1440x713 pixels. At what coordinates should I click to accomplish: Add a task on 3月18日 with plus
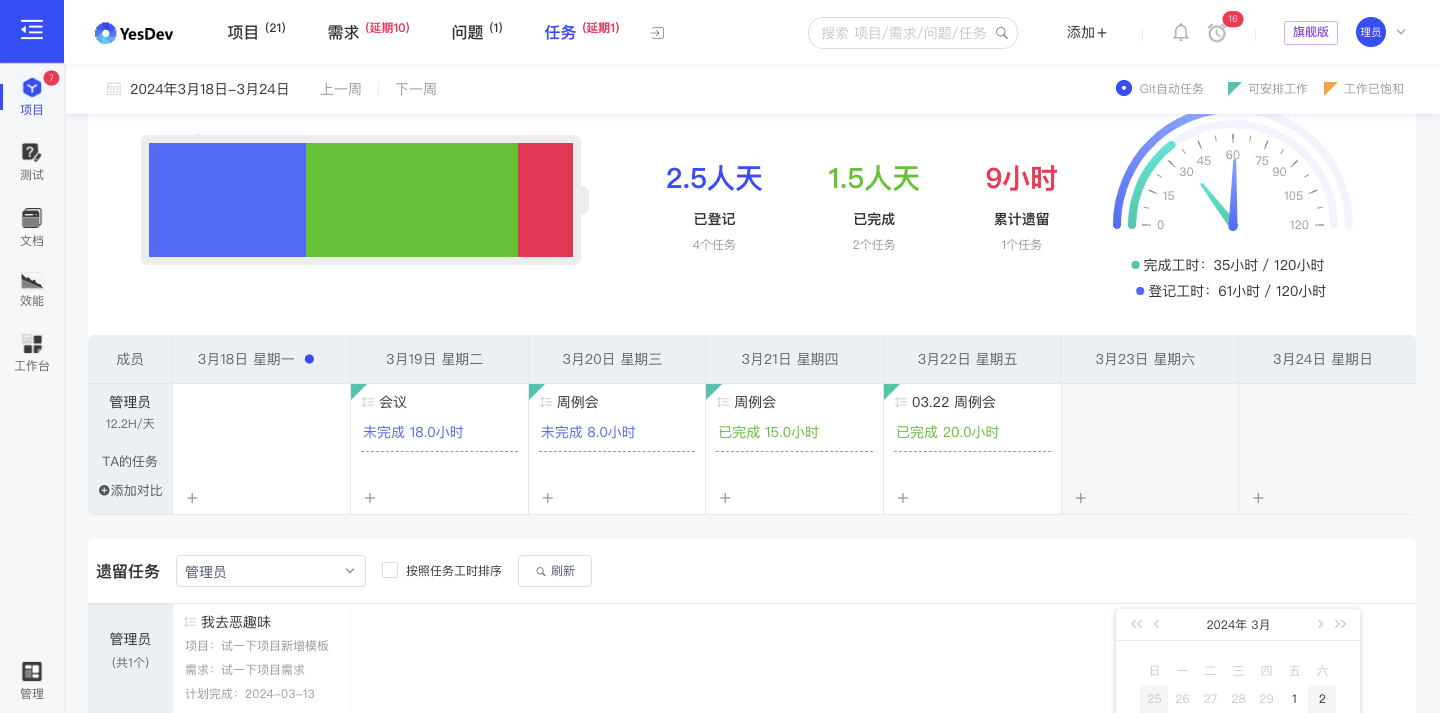[193, 498]
